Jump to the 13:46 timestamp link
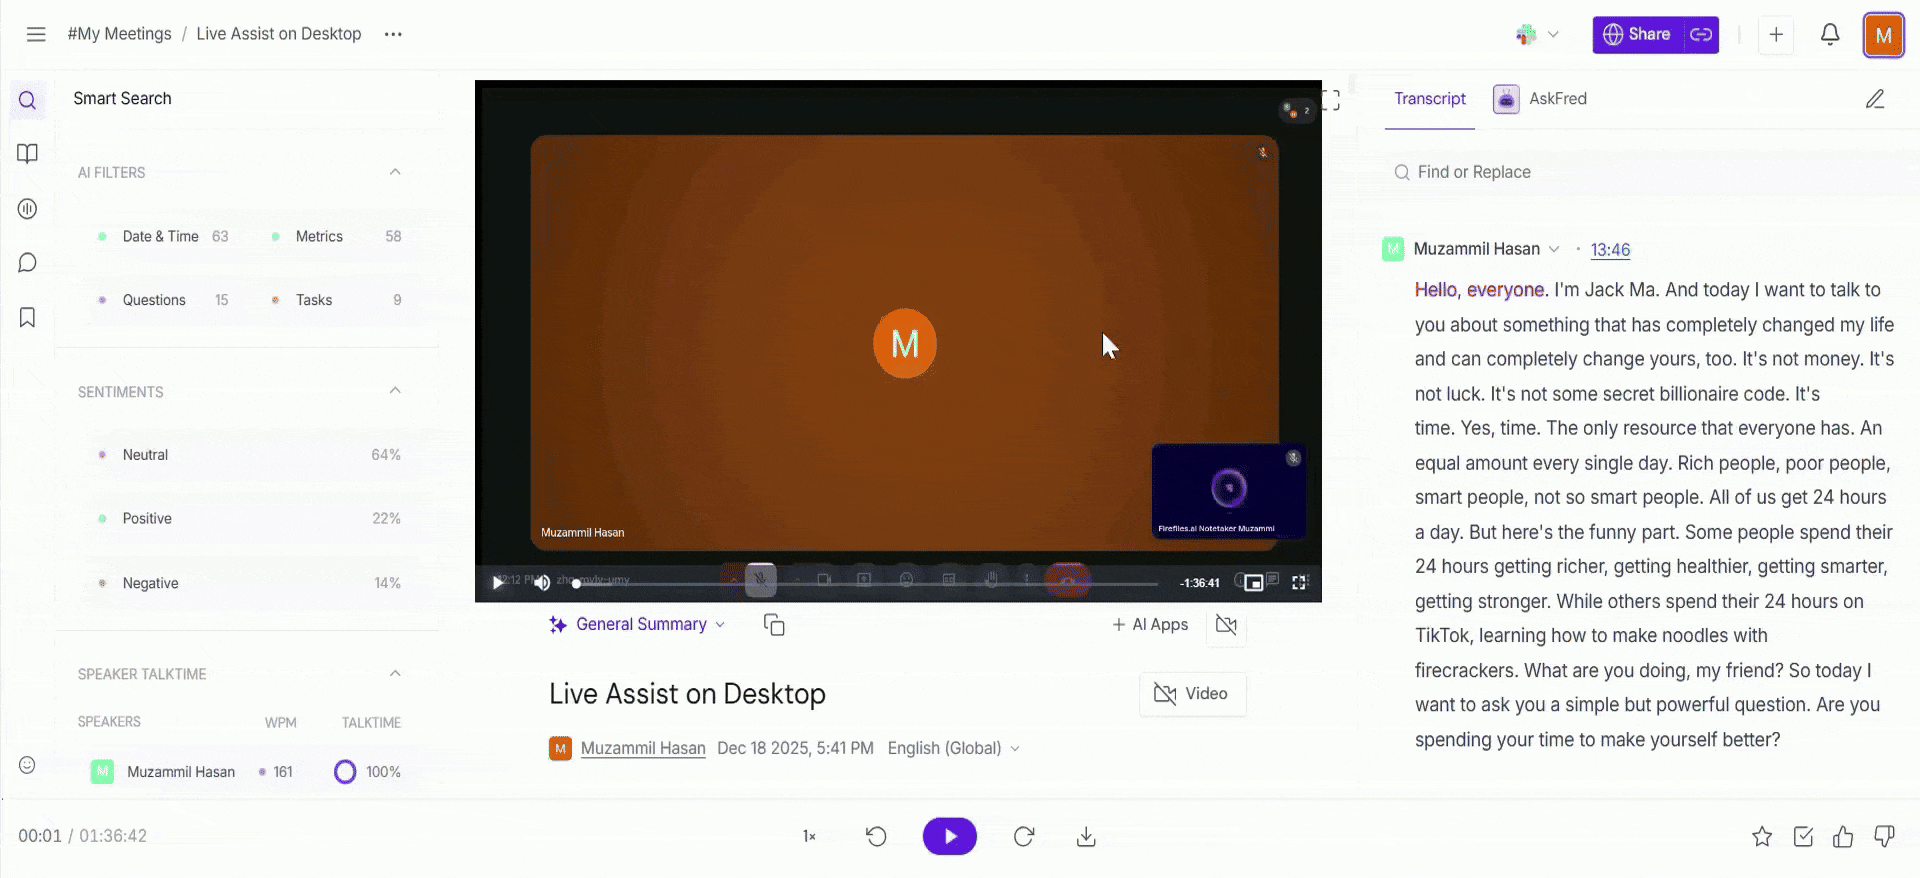Screen dimensions: 1920x878 click(1610, 250)
